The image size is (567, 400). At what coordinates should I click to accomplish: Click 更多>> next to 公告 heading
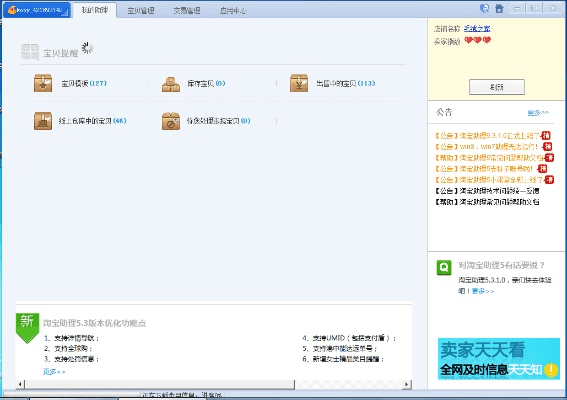538,113
